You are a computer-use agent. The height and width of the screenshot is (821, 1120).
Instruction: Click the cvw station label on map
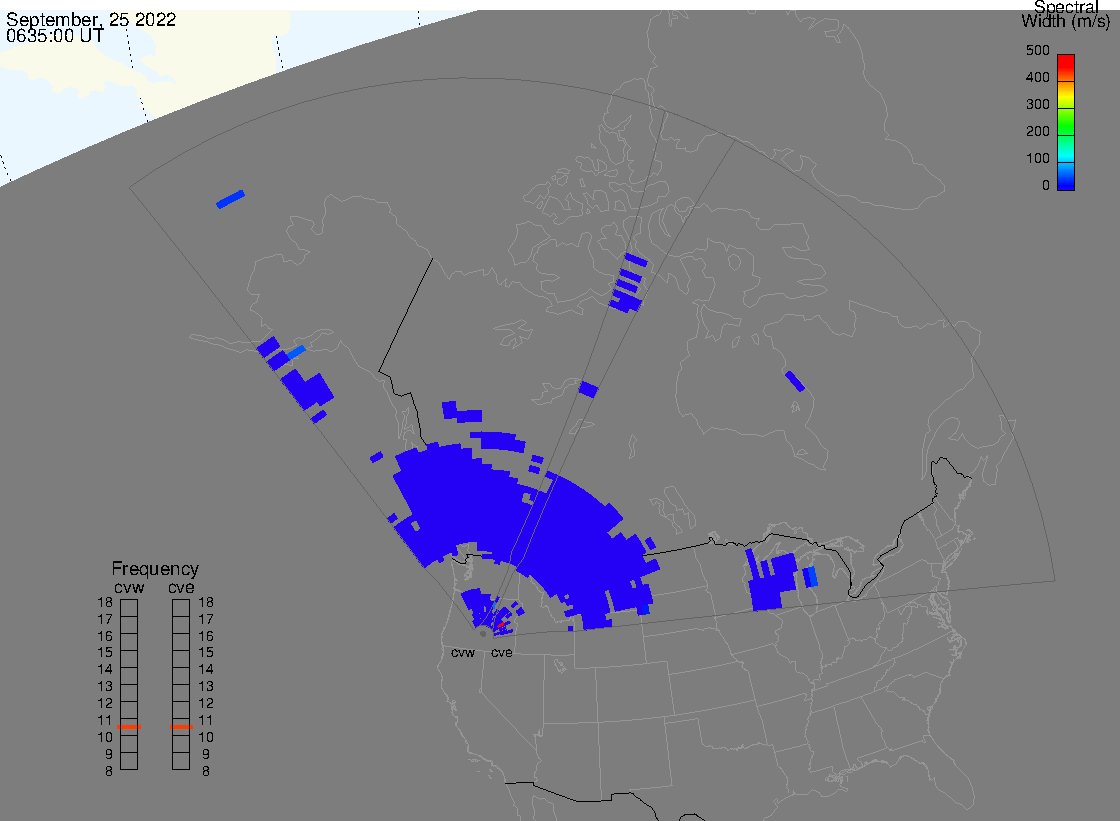point(463,653)
